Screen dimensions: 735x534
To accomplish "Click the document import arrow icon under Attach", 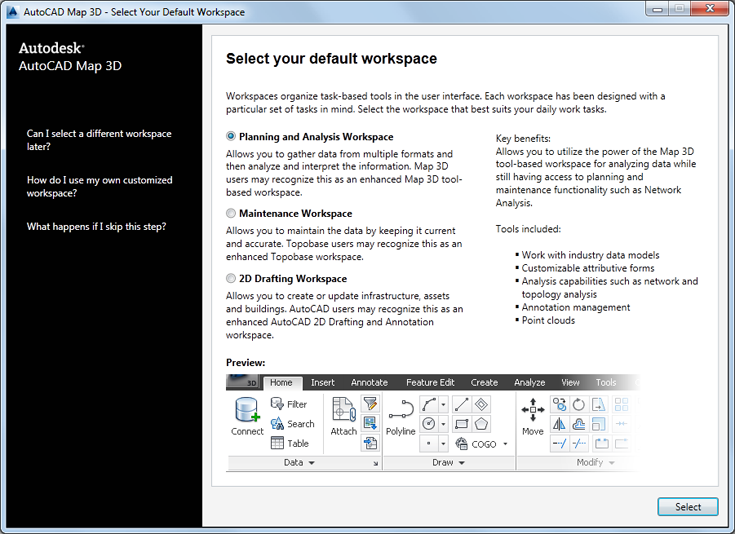I will coord(370,443).
